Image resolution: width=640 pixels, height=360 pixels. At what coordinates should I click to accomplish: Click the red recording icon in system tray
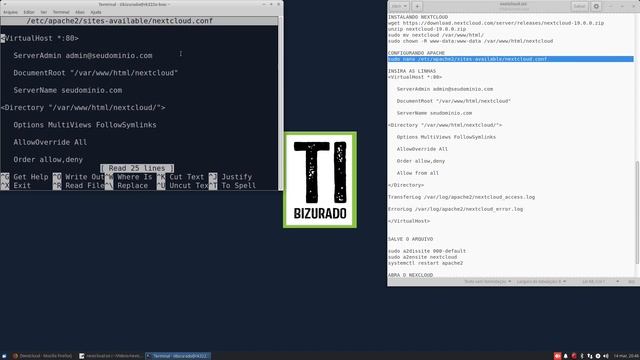coord(557,356)
